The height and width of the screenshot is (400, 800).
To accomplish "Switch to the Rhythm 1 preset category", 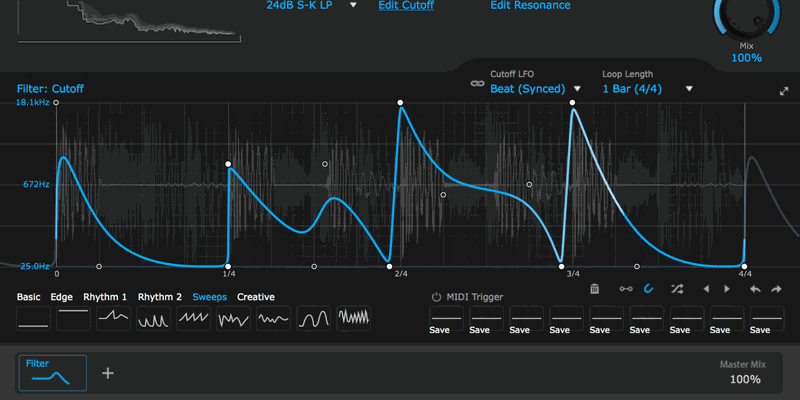I will [x=105, y=297].
